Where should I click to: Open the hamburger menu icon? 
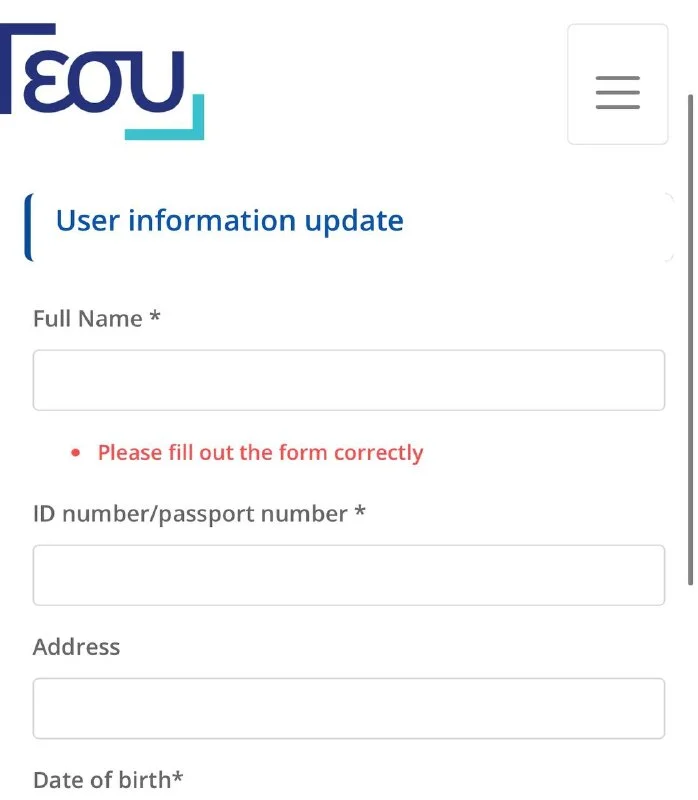click(617, 92)
